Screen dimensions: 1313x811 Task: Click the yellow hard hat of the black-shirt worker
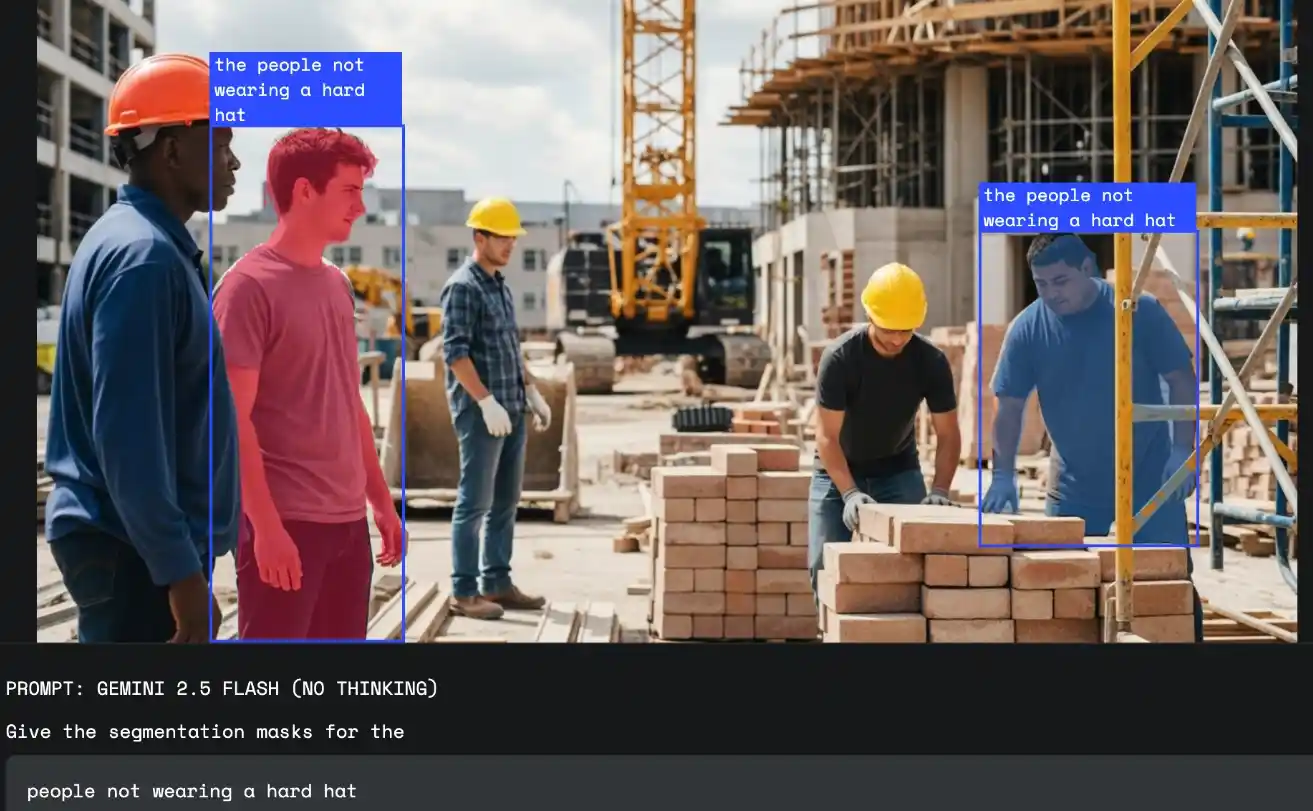coord(893,296)
